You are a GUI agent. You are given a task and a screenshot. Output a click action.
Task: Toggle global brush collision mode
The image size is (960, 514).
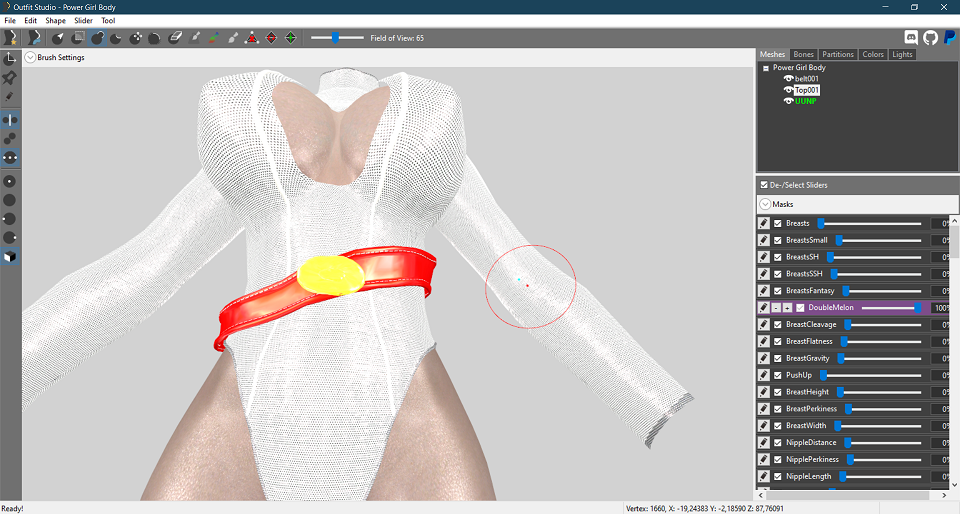coord(10,157)
